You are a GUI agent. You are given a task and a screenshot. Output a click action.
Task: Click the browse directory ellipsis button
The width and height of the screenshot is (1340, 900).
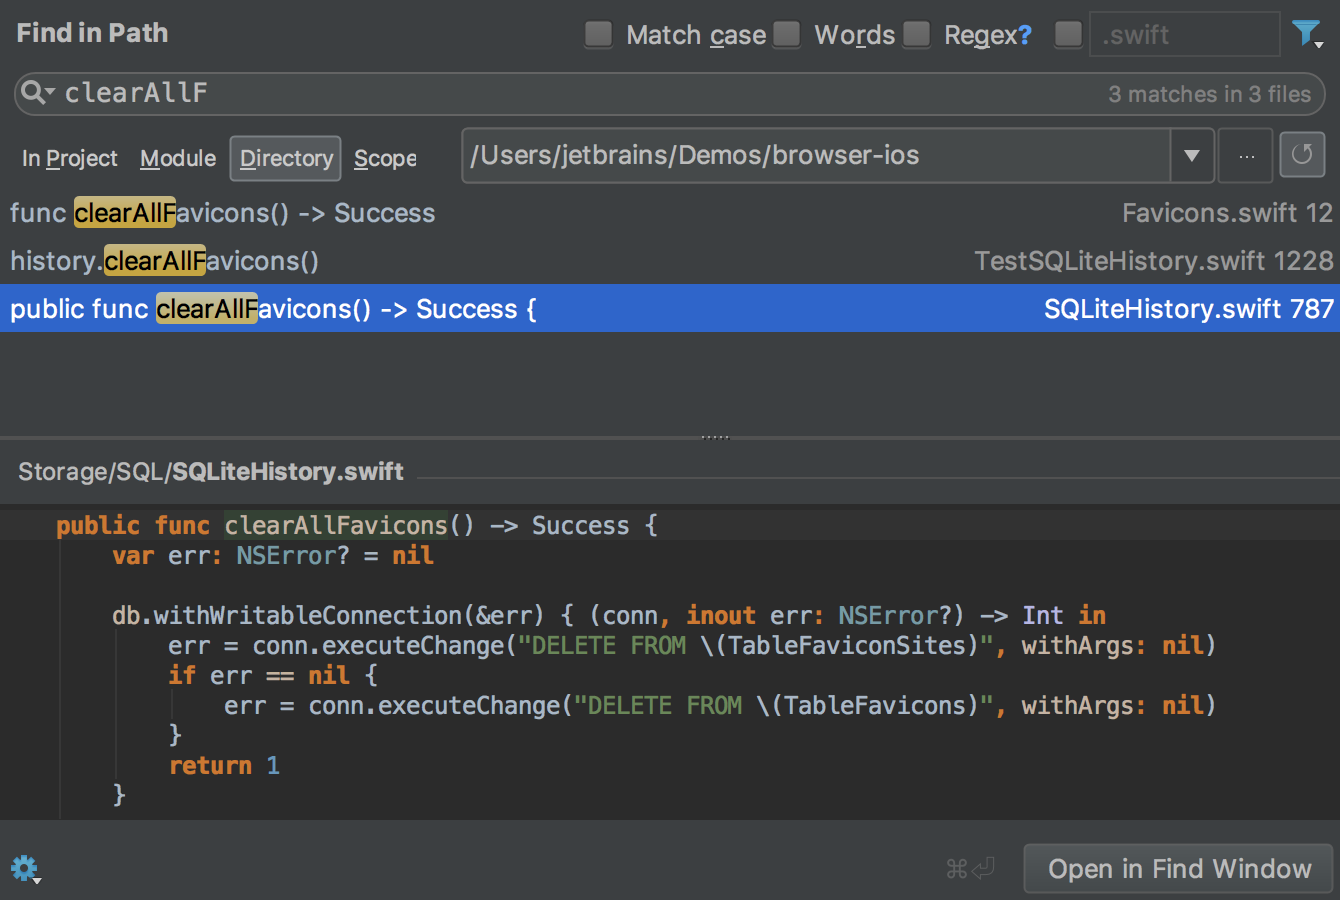[1245, 156]
